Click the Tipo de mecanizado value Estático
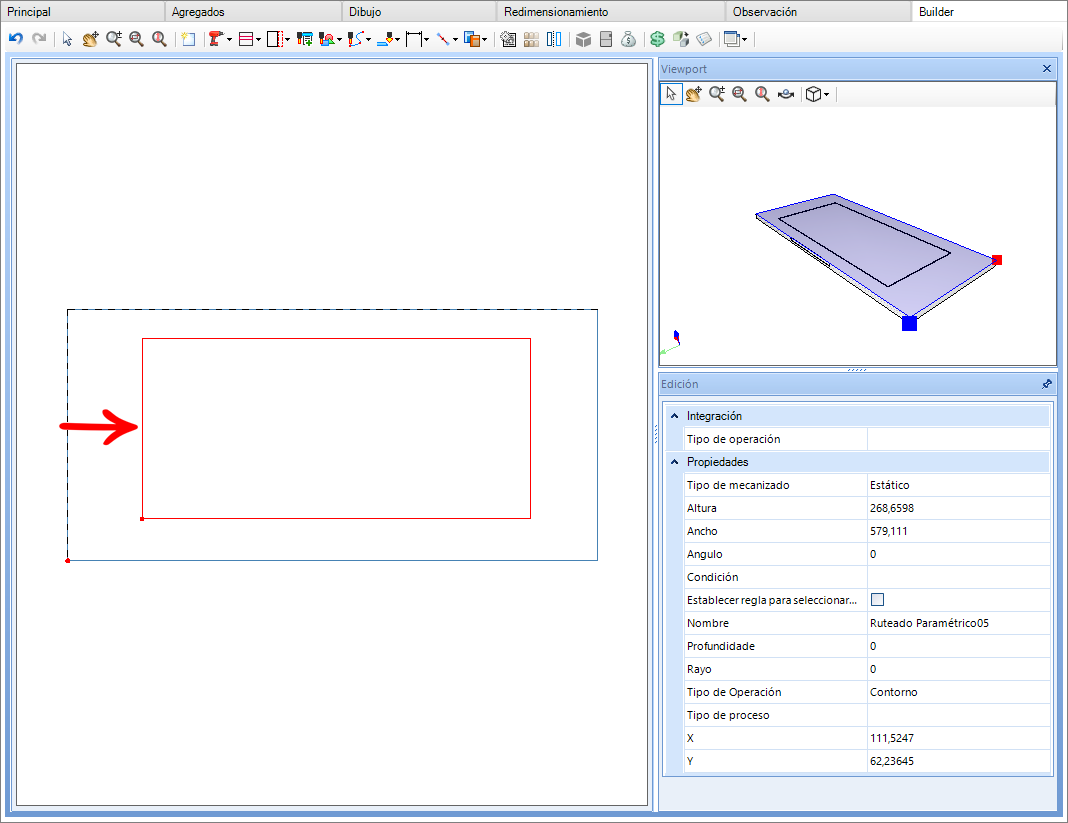Screen dimensions: 1068x823 958,485
